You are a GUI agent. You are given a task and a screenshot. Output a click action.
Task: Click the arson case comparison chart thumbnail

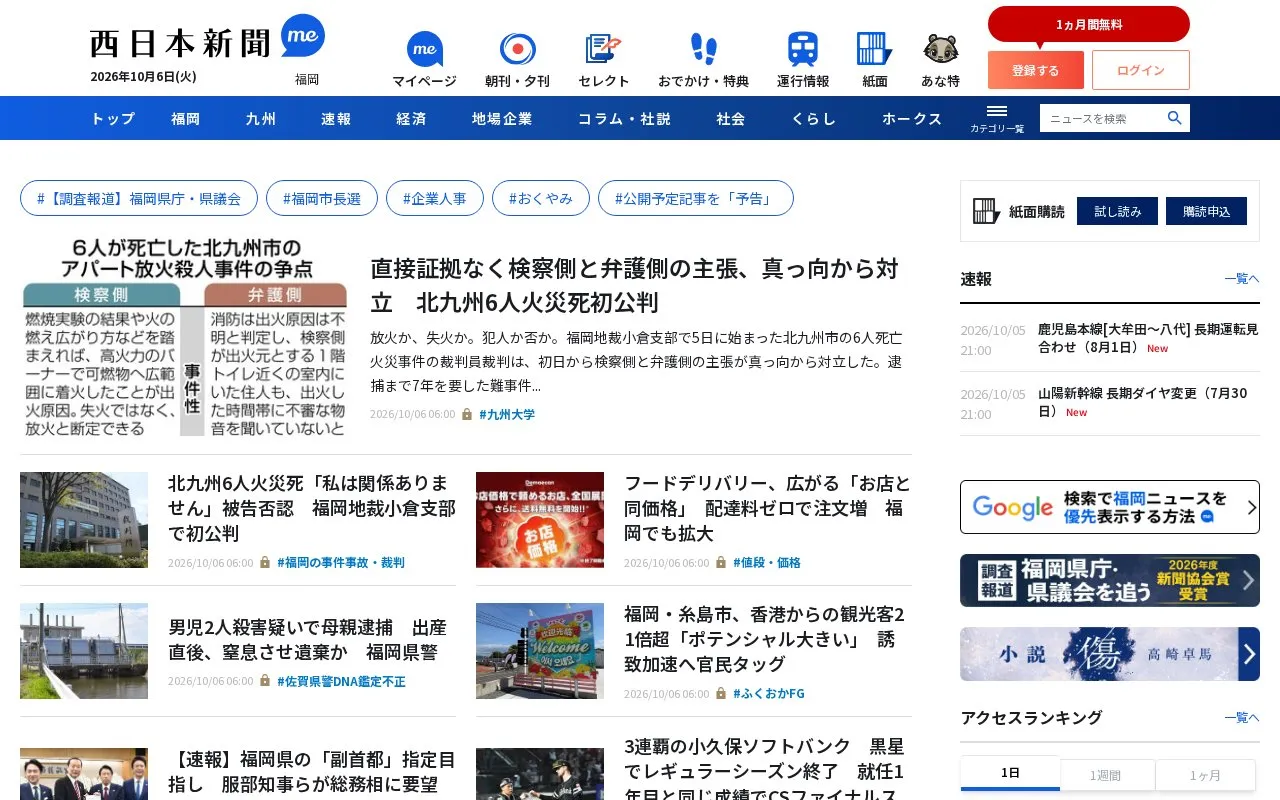tap(184, 338)
